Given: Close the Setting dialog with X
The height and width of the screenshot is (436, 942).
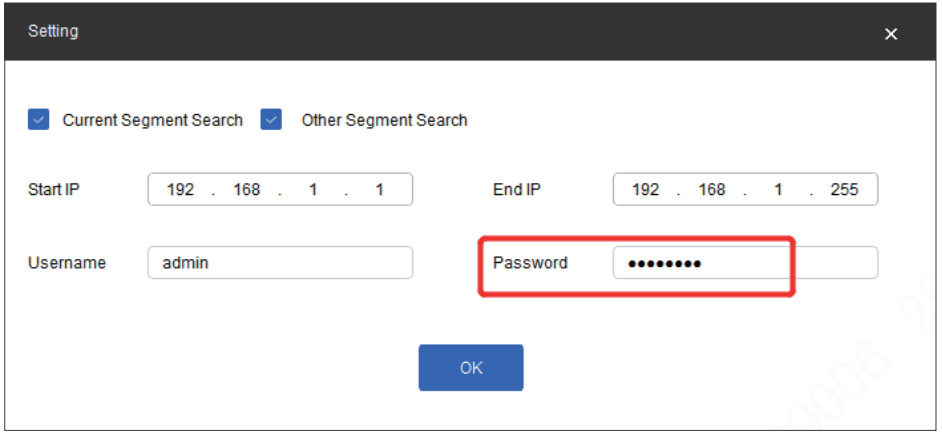Looking at the screenshot, I should 891,34.
